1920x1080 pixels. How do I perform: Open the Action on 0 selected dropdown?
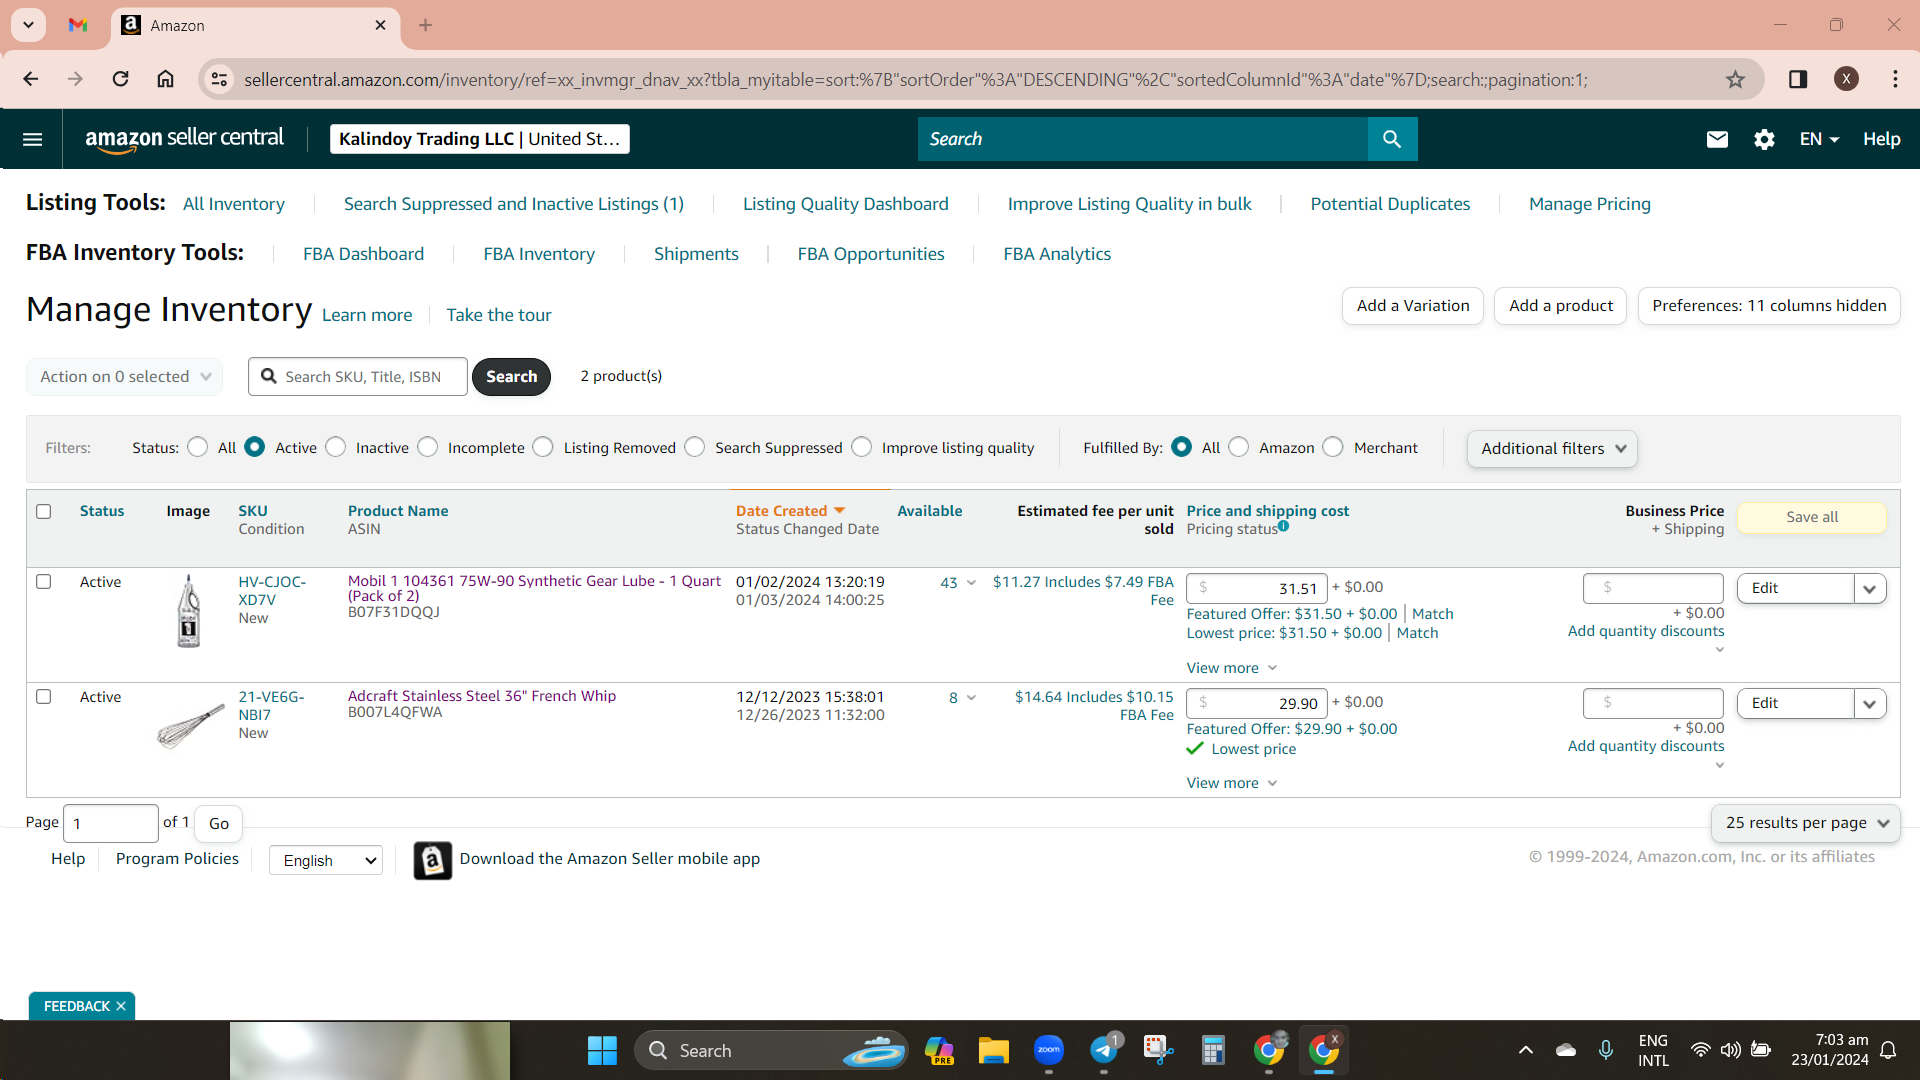coord(125,377)
